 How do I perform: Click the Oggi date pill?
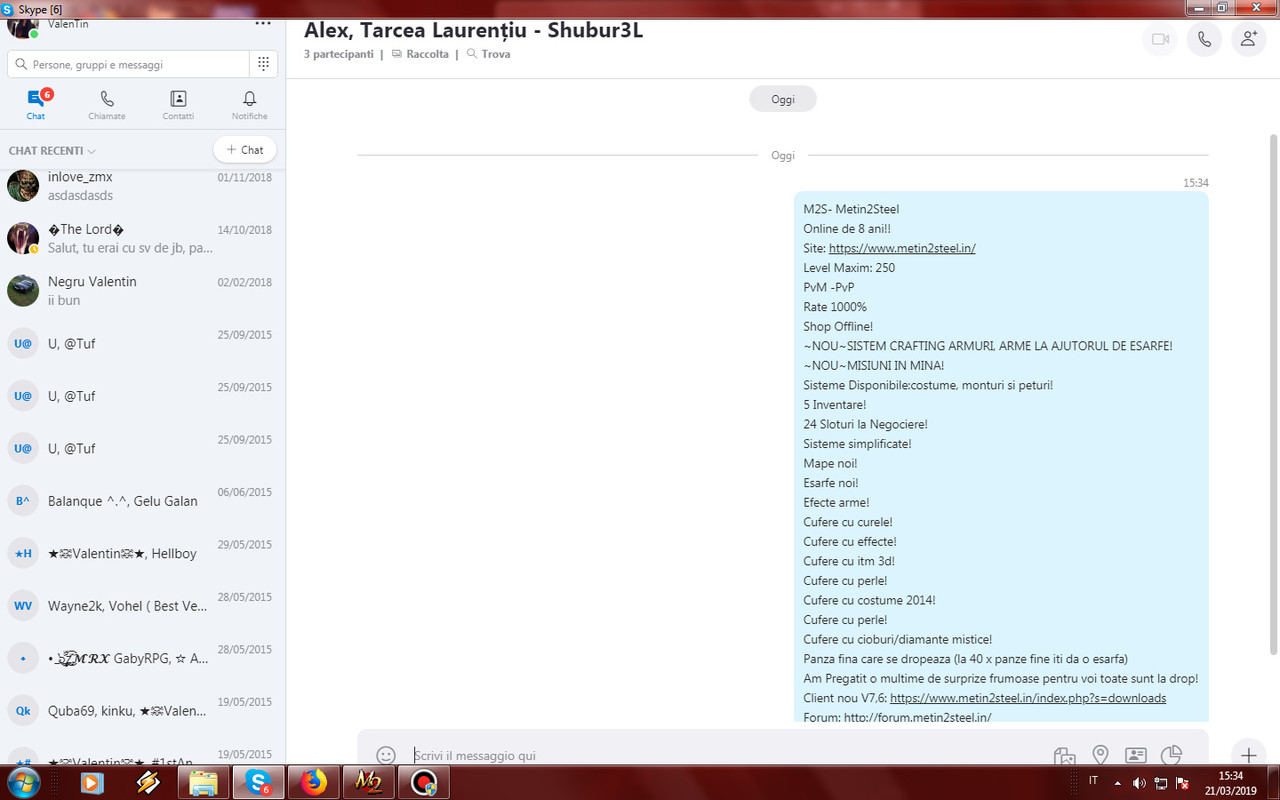click(783, 99)
